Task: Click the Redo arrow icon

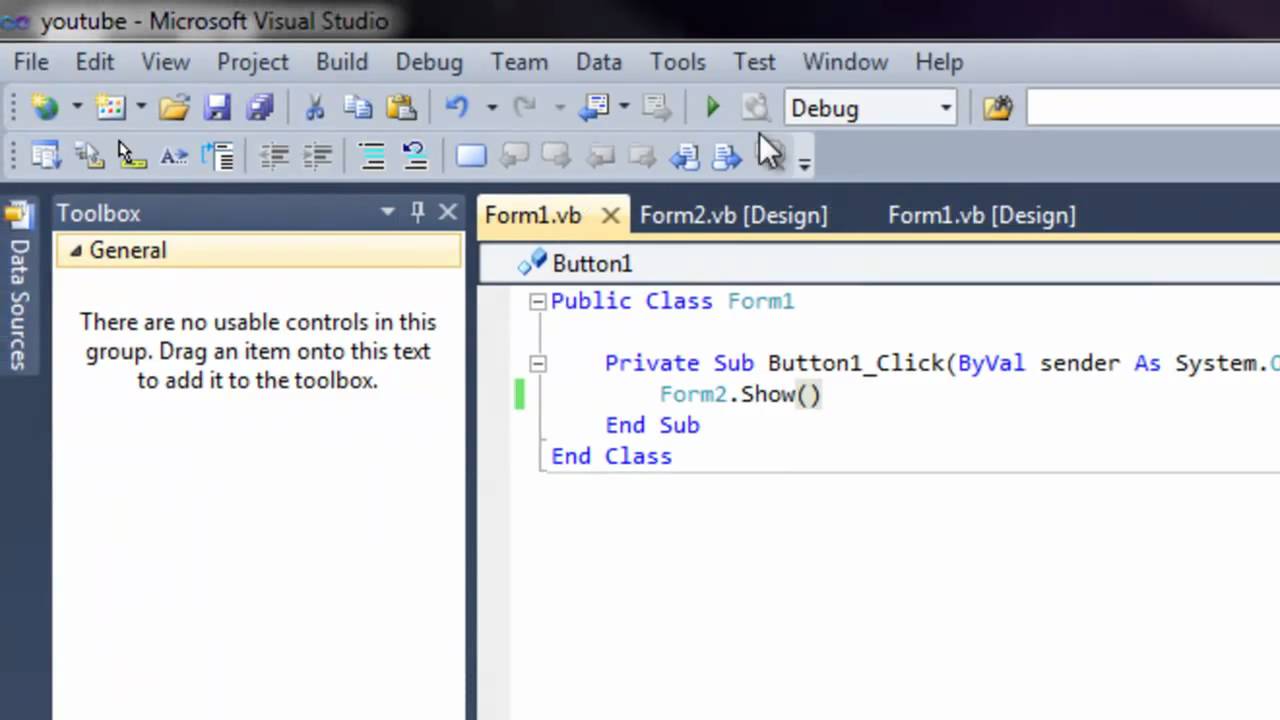Action: click(524, 107)
